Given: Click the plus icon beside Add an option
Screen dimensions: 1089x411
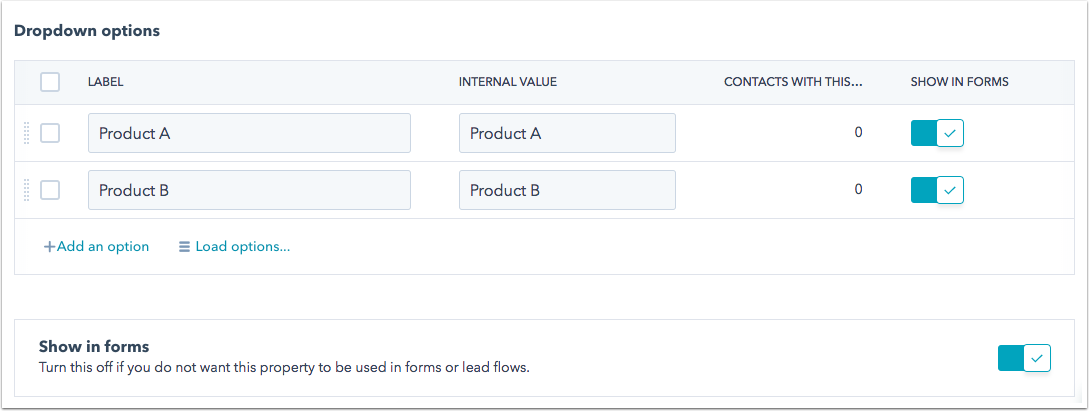Looking at the screenshot, I should pyautogui.click(x=49, y=246).
